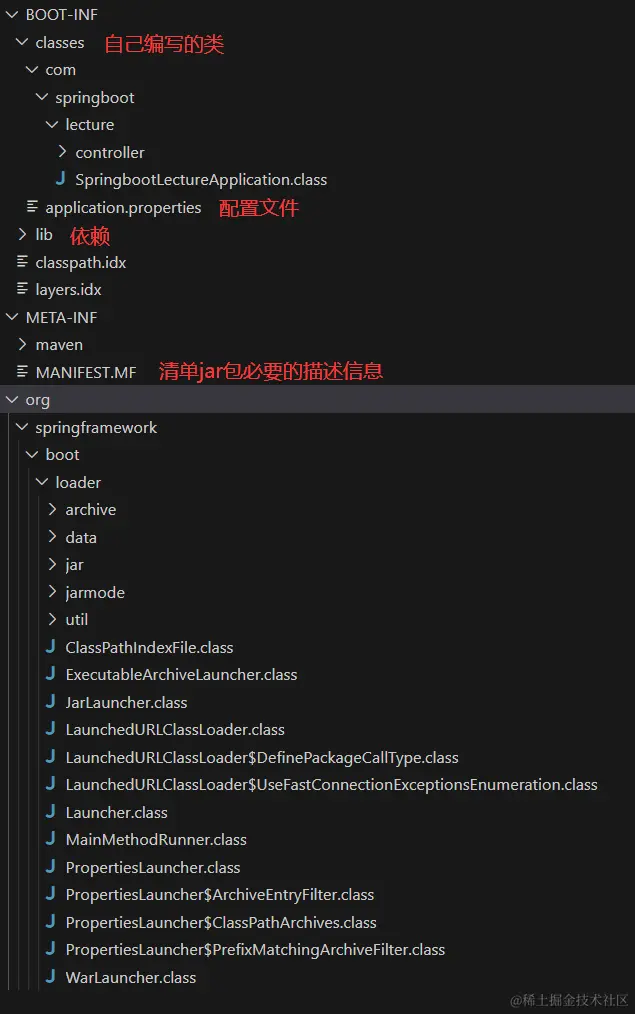Click the Java icon beside ExecutableArchiveLauncher.class
This screenshot has width=635, height=1014.
click(50, 673)
